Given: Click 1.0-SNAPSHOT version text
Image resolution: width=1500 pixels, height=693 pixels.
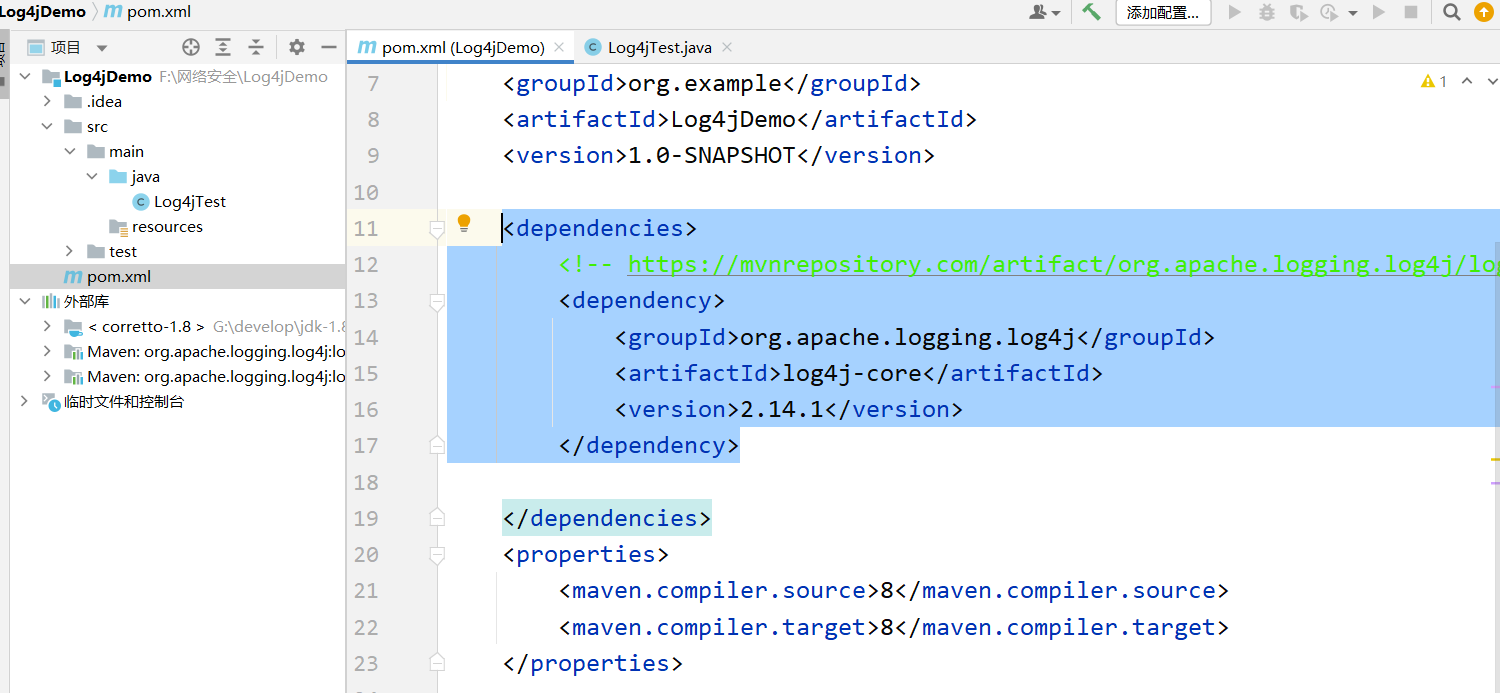Looking at the screenshot, I should coord(711,155).
